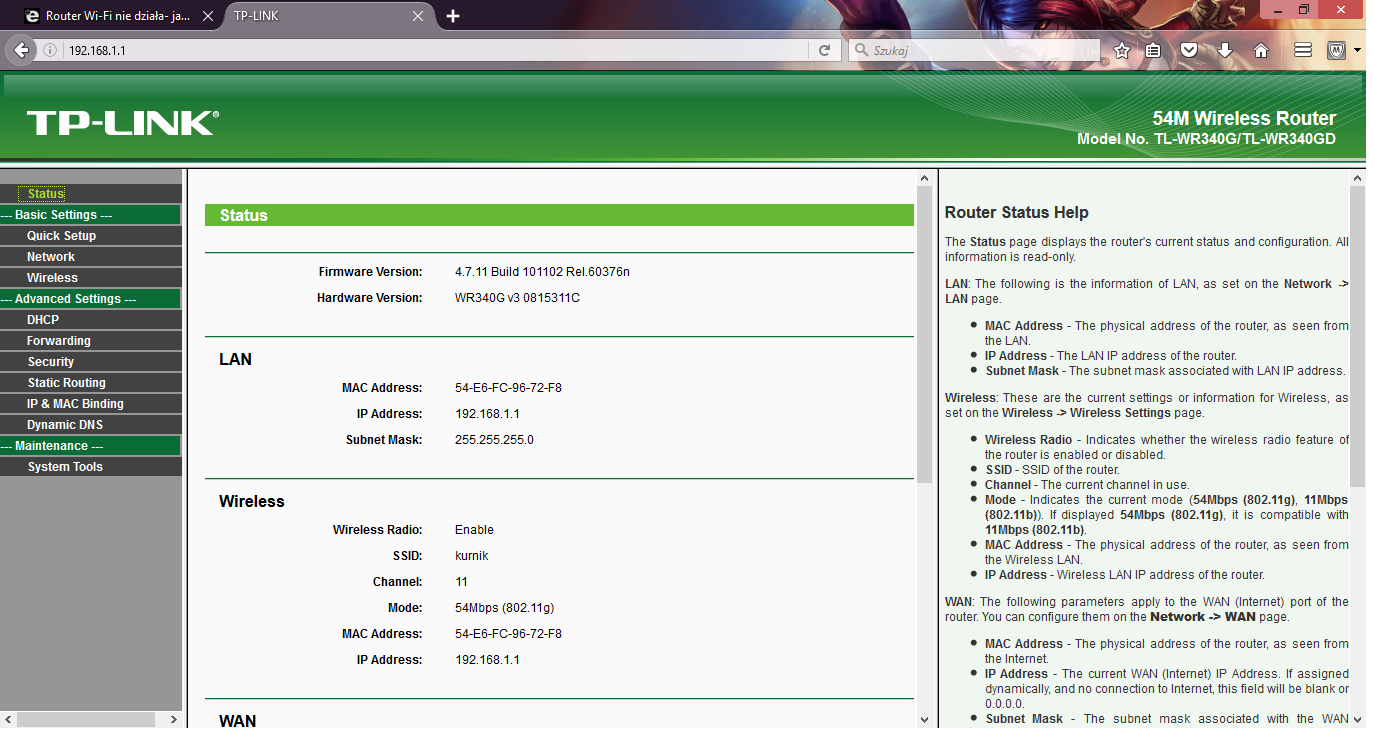Expand the McAfee toolbar dropdown arrow
Image resolution: width=1374 pixels, height=752 pixels.
click(x=1357, y=50)
